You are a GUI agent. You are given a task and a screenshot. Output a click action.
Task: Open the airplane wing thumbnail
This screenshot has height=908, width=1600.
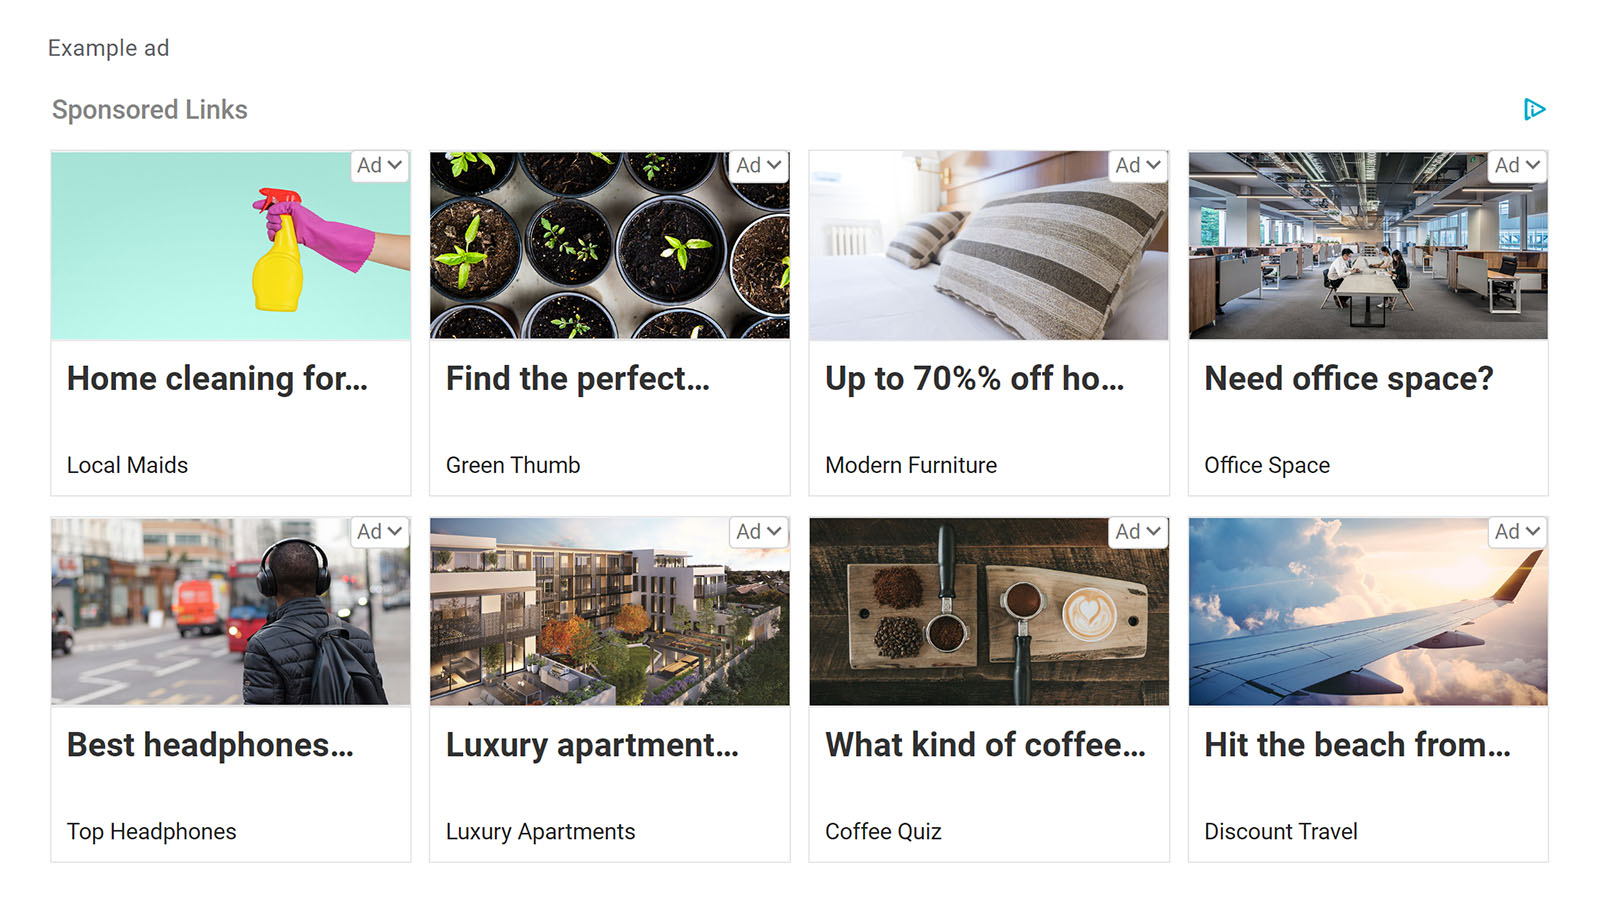coord(1367,612)
